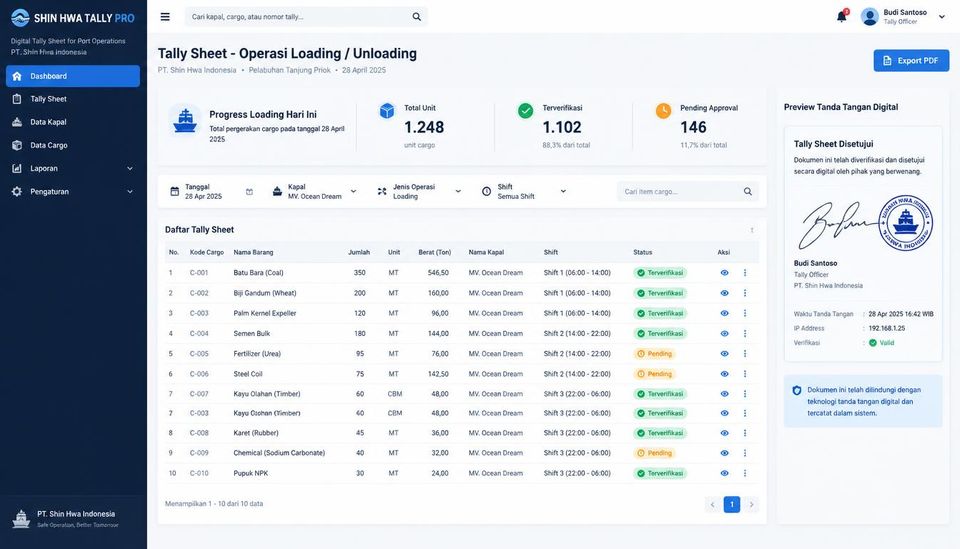Click the ship icon in Progress Loading card
Viewport: 960px width, 549px height.
(185, 120)
